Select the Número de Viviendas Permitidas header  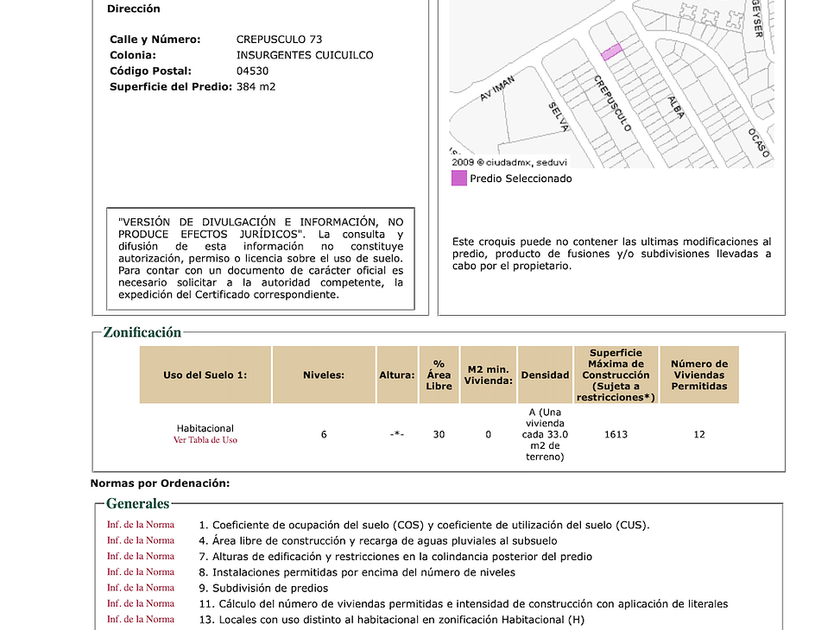tap(699, 375)
